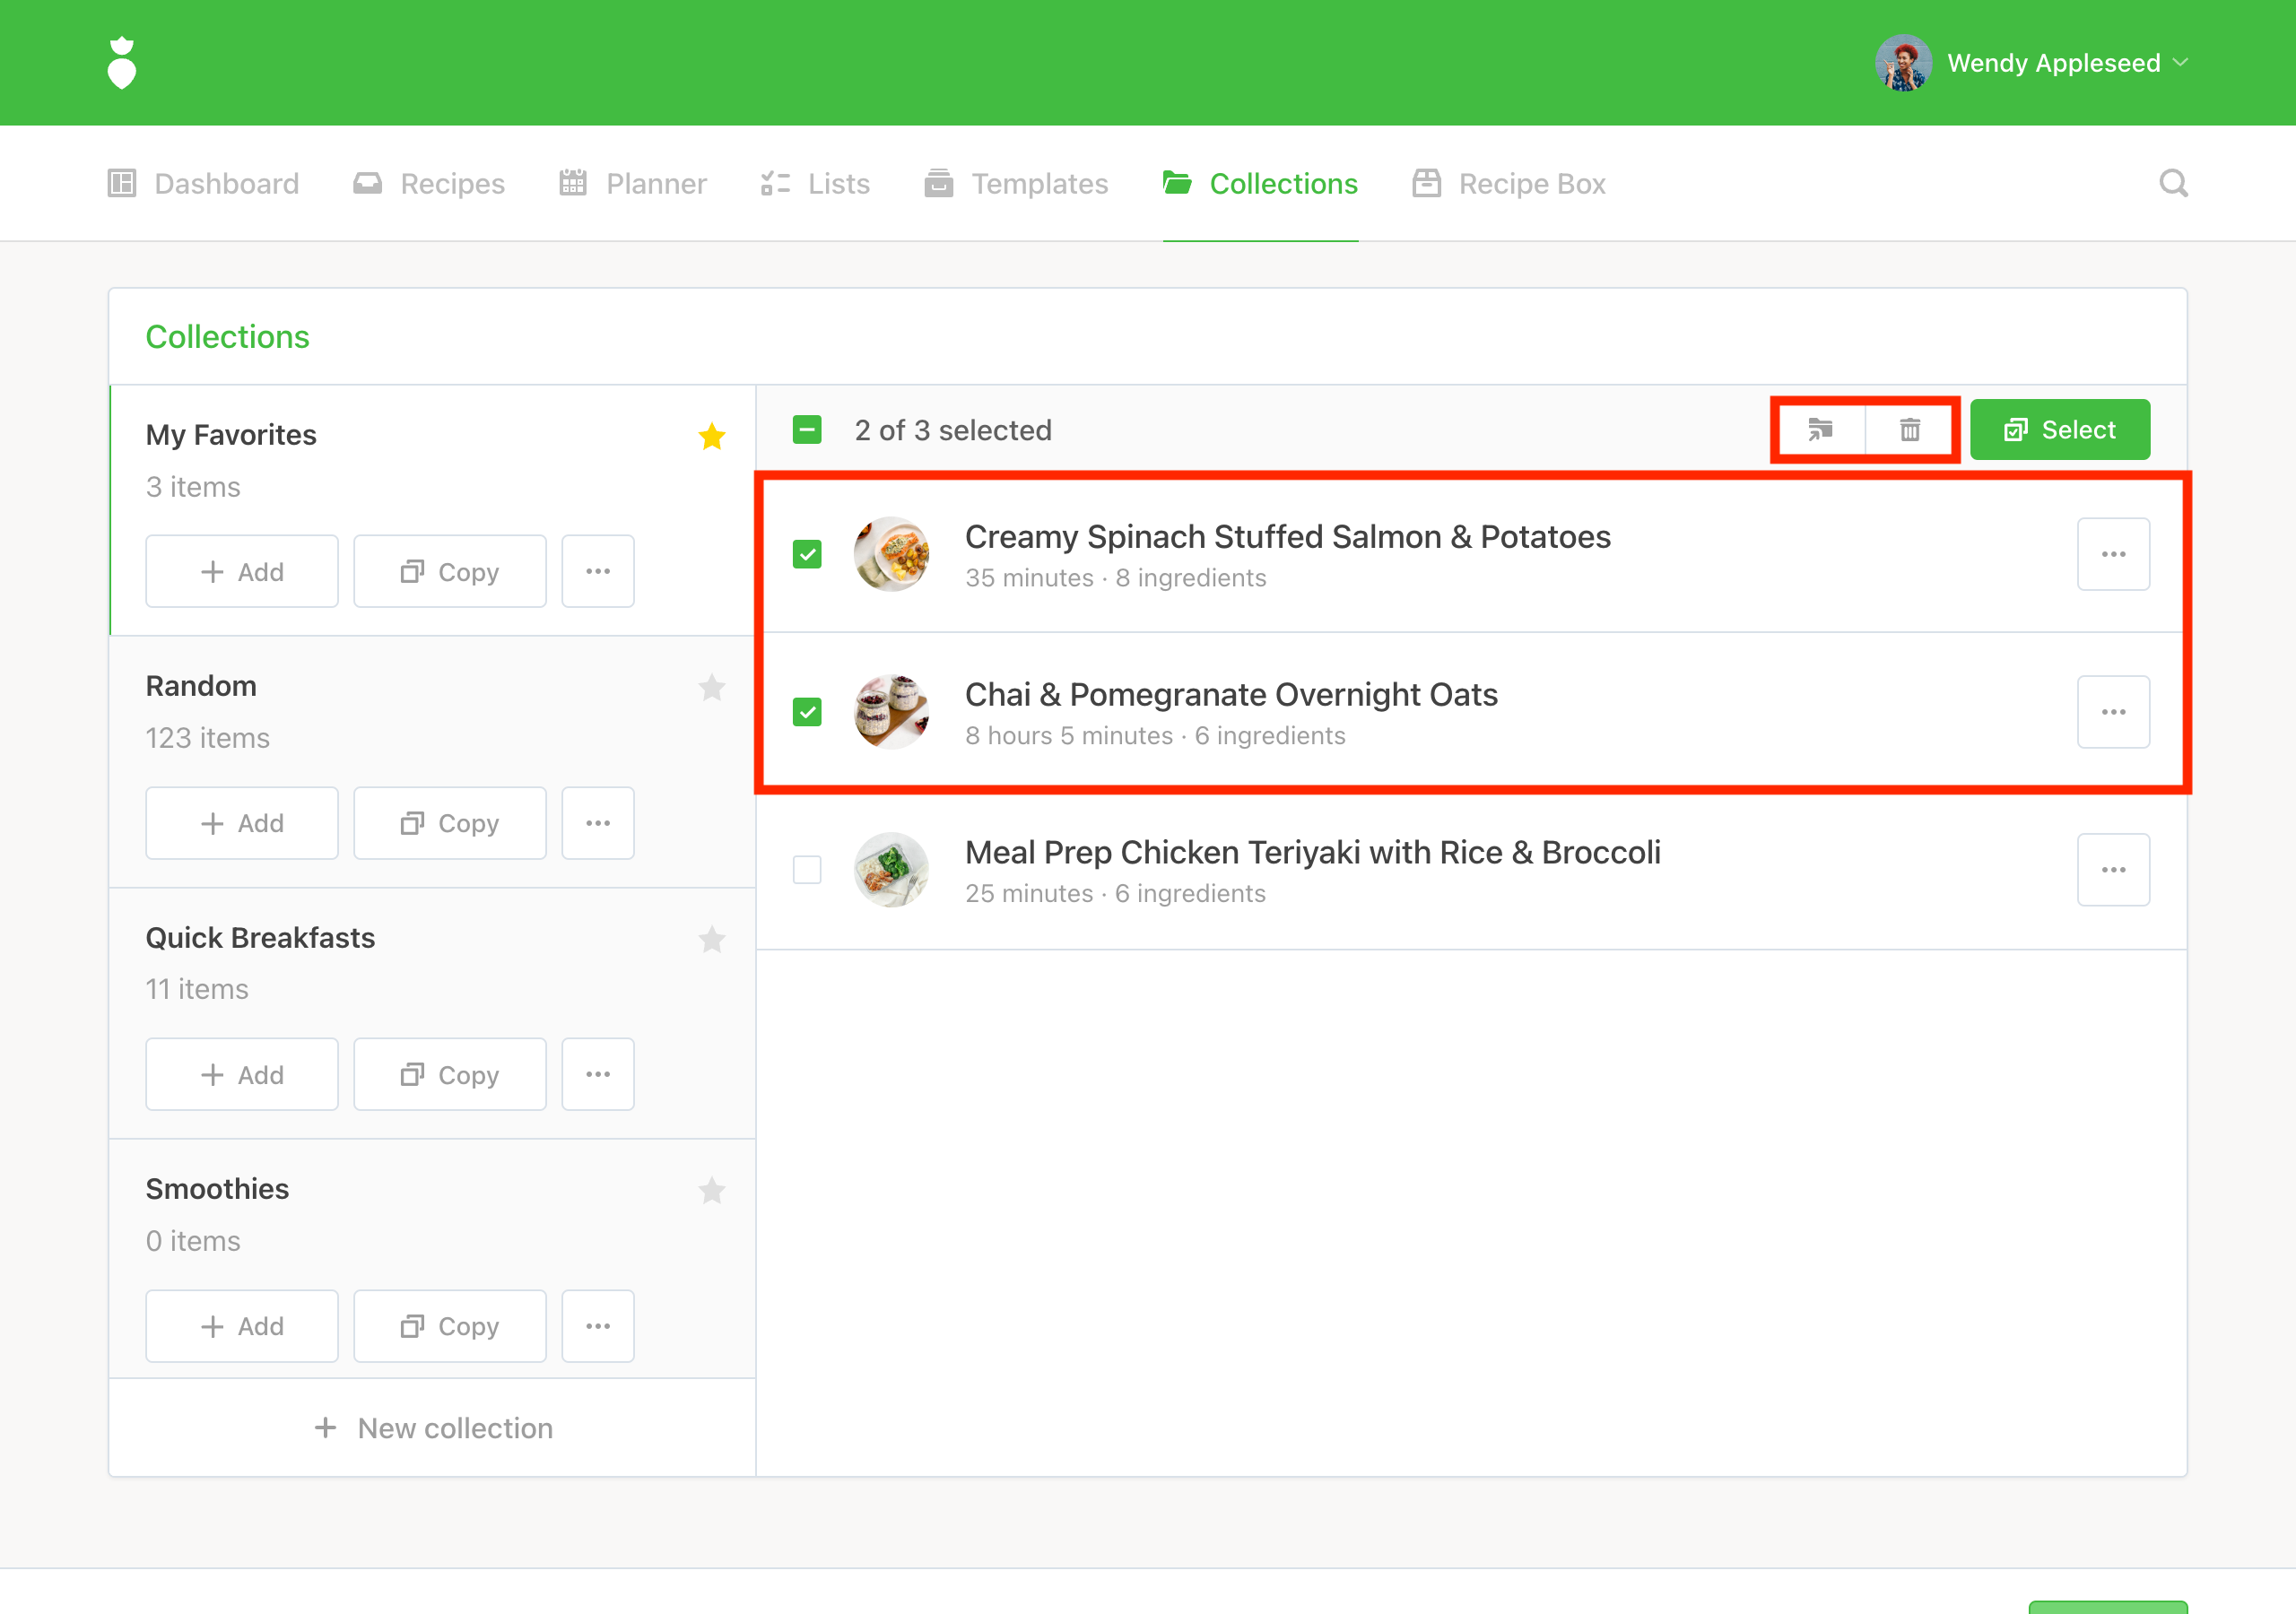Toggle the select-all checkbox
This screenshot has width=2296, height=1614.
pyautogui.click(x=807, y=430)
